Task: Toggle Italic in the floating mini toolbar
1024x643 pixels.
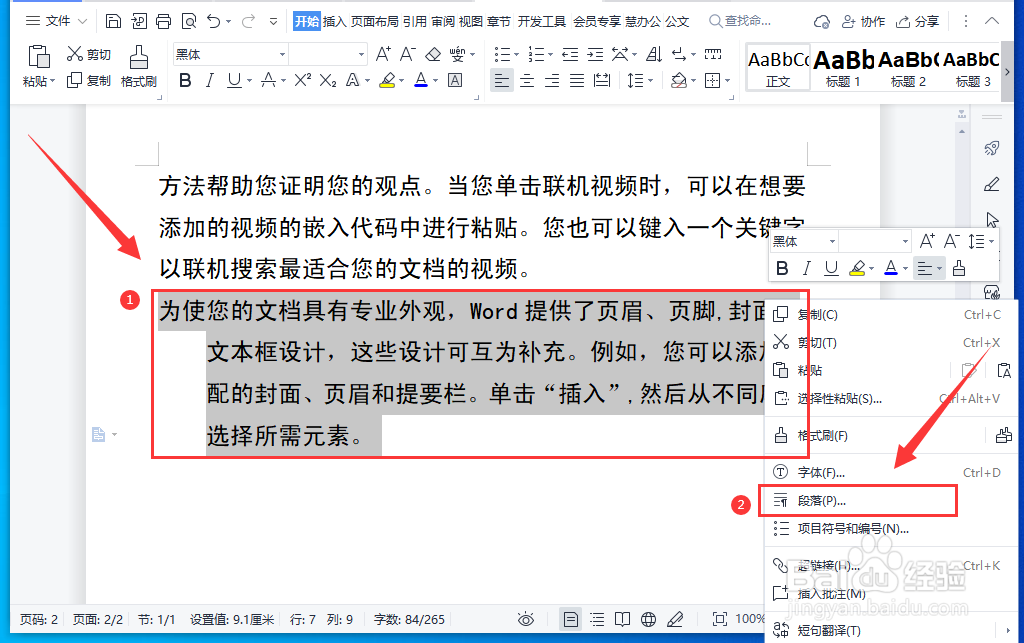Action: pos(807,268)
